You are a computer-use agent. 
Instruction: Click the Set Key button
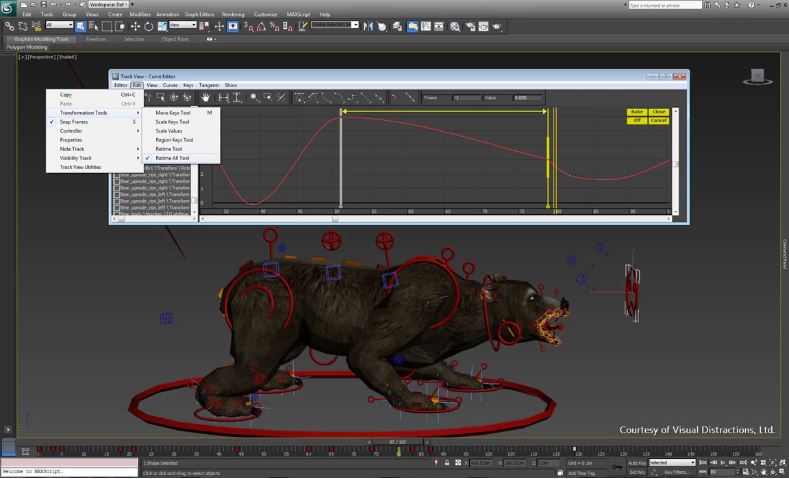pos(637,472)
